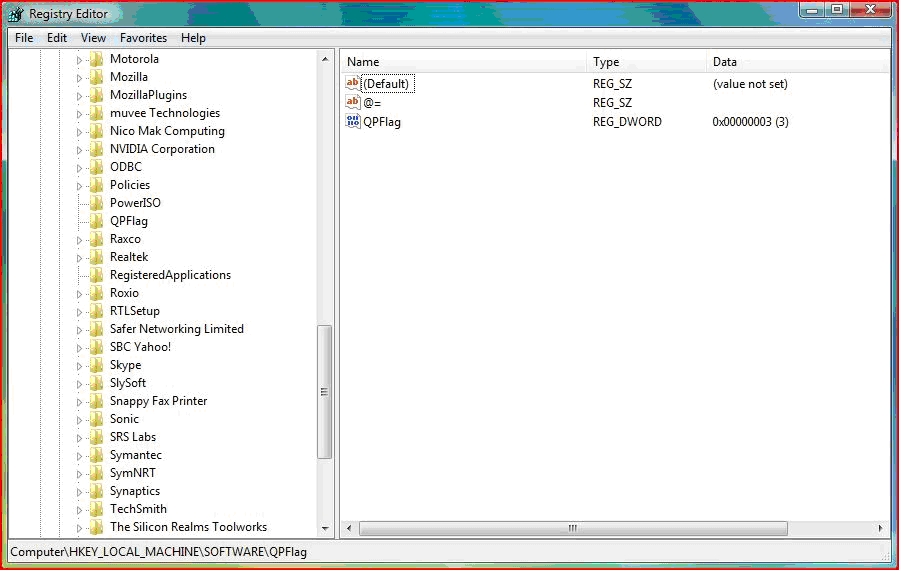
Task: Click the SBC Yahoo! folder icon
Action: (x=97, y=347)
